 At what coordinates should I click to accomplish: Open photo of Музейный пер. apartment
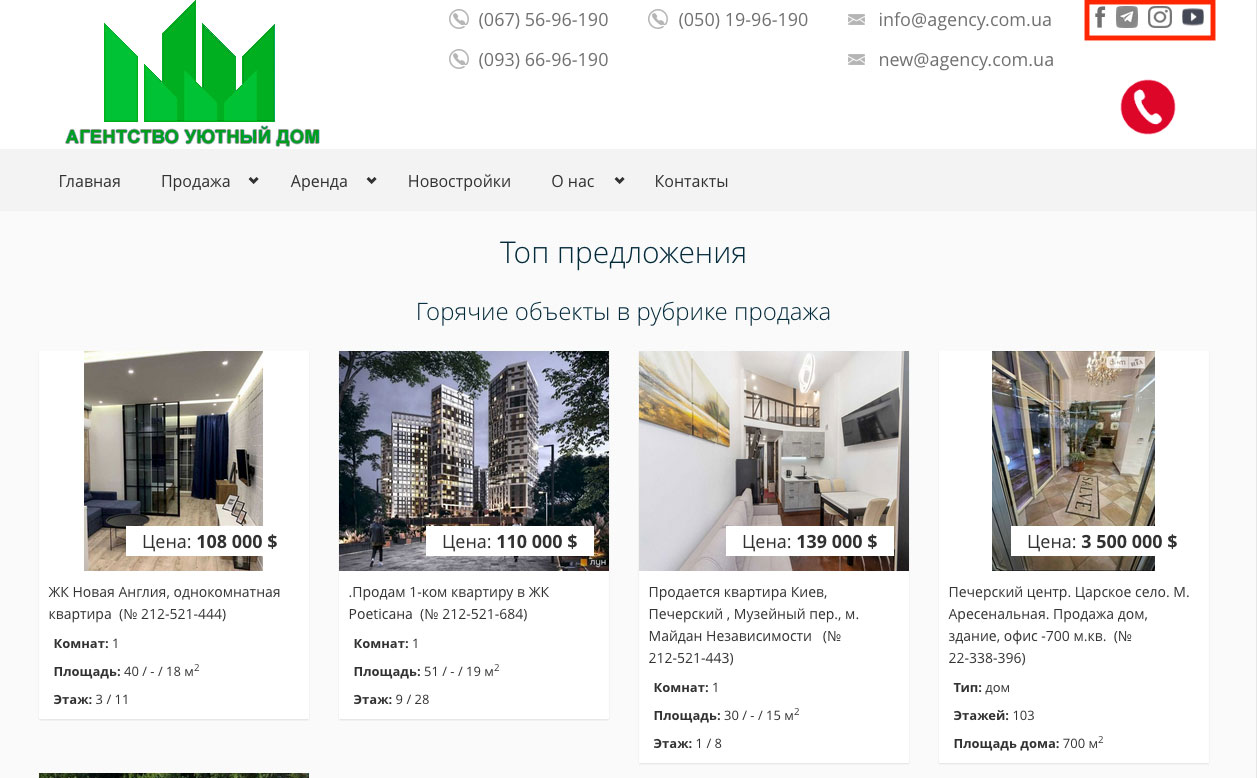774,461
